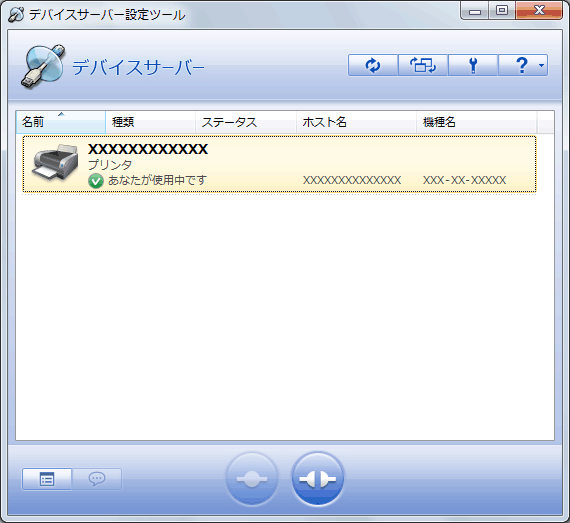570x523 pixels.
Task: Click the round disconnect device button
Action: point(318,479)
